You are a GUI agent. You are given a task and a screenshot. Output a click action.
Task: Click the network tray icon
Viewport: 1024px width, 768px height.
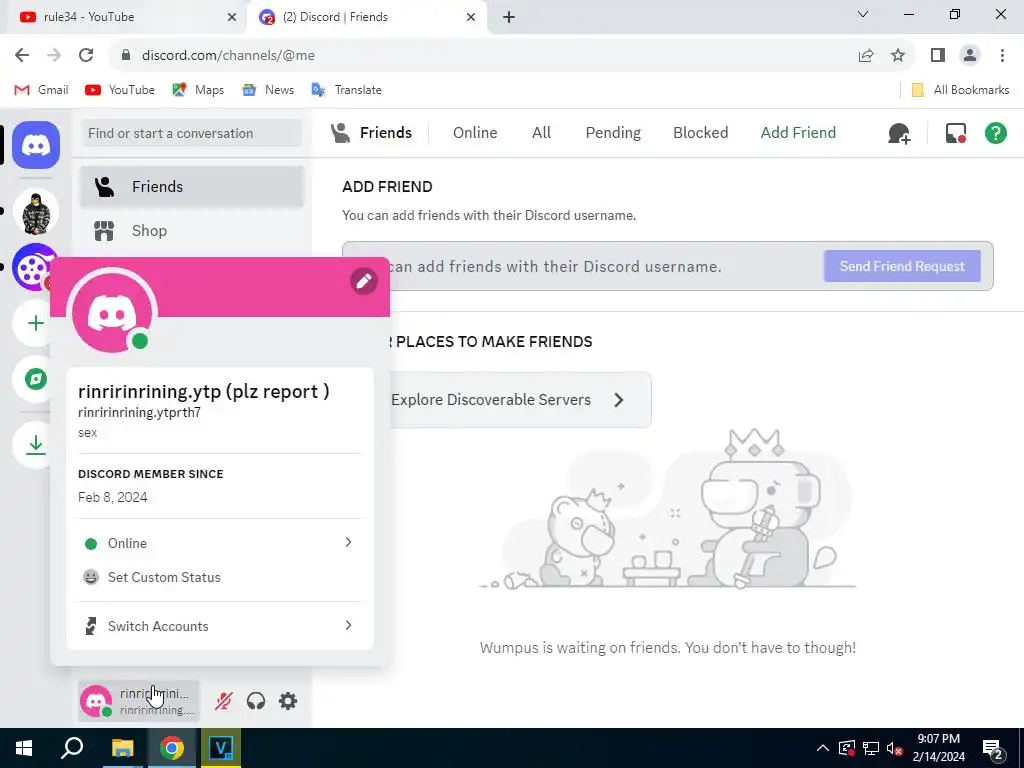click(x=871, y=748)
